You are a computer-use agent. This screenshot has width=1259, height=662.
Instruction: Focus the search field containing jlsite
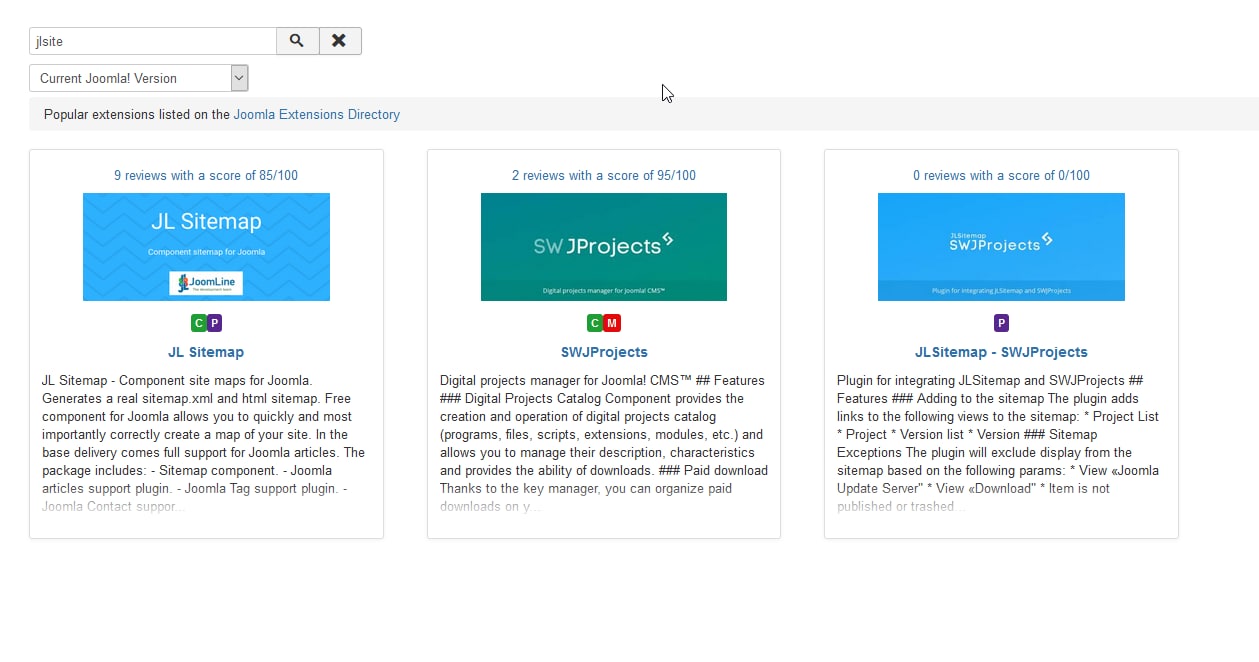pyautogui.click(x=153, y=41)
